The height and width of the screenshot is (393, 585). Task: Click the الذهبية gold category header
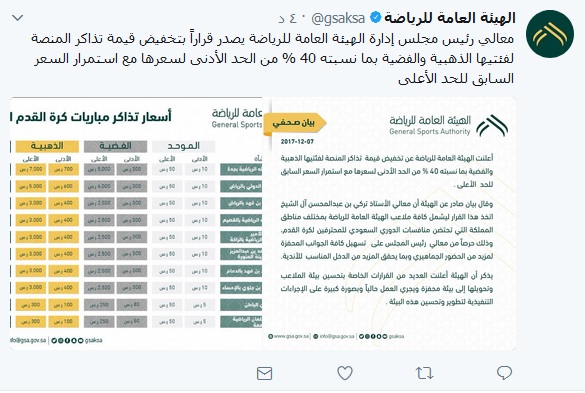tap(47, 146)
